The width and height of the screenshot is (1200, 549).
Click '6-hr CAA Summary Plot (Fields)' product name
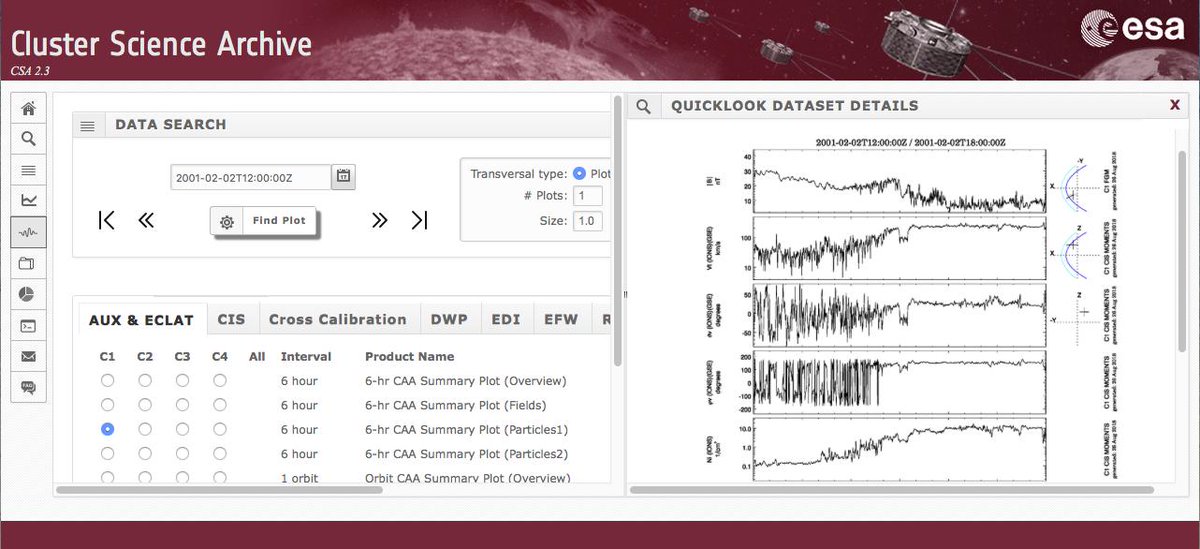point(455,405)
